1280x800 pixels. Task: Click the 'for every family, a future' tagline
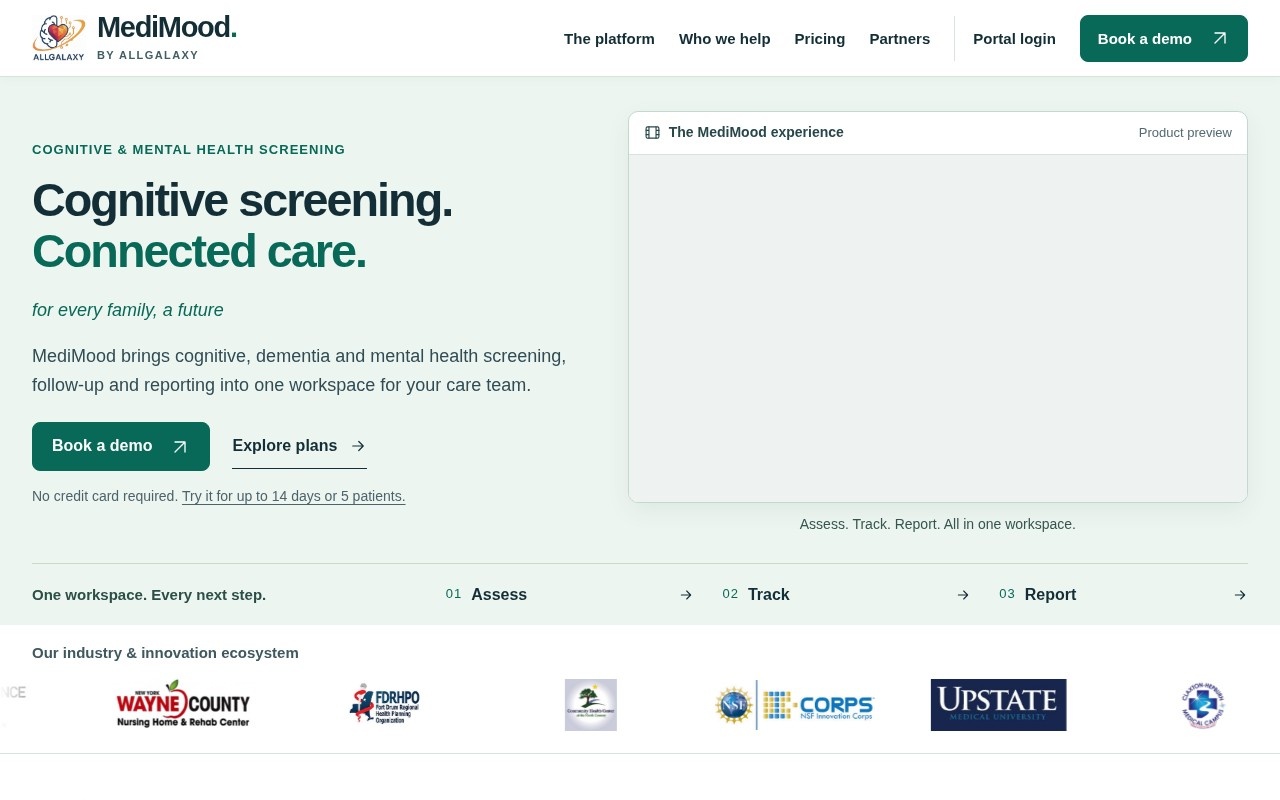tap(128, 310)
